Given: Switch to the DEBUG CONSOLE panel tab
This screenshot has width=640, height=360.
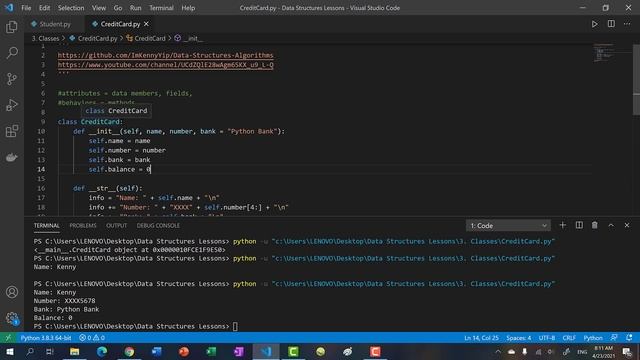Looking at the screenshot, I should click(158, 225).
